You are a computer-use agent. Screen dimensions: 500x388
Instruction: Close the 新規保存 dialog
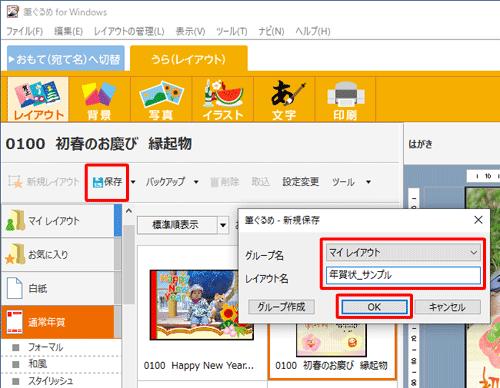point(478,220)
